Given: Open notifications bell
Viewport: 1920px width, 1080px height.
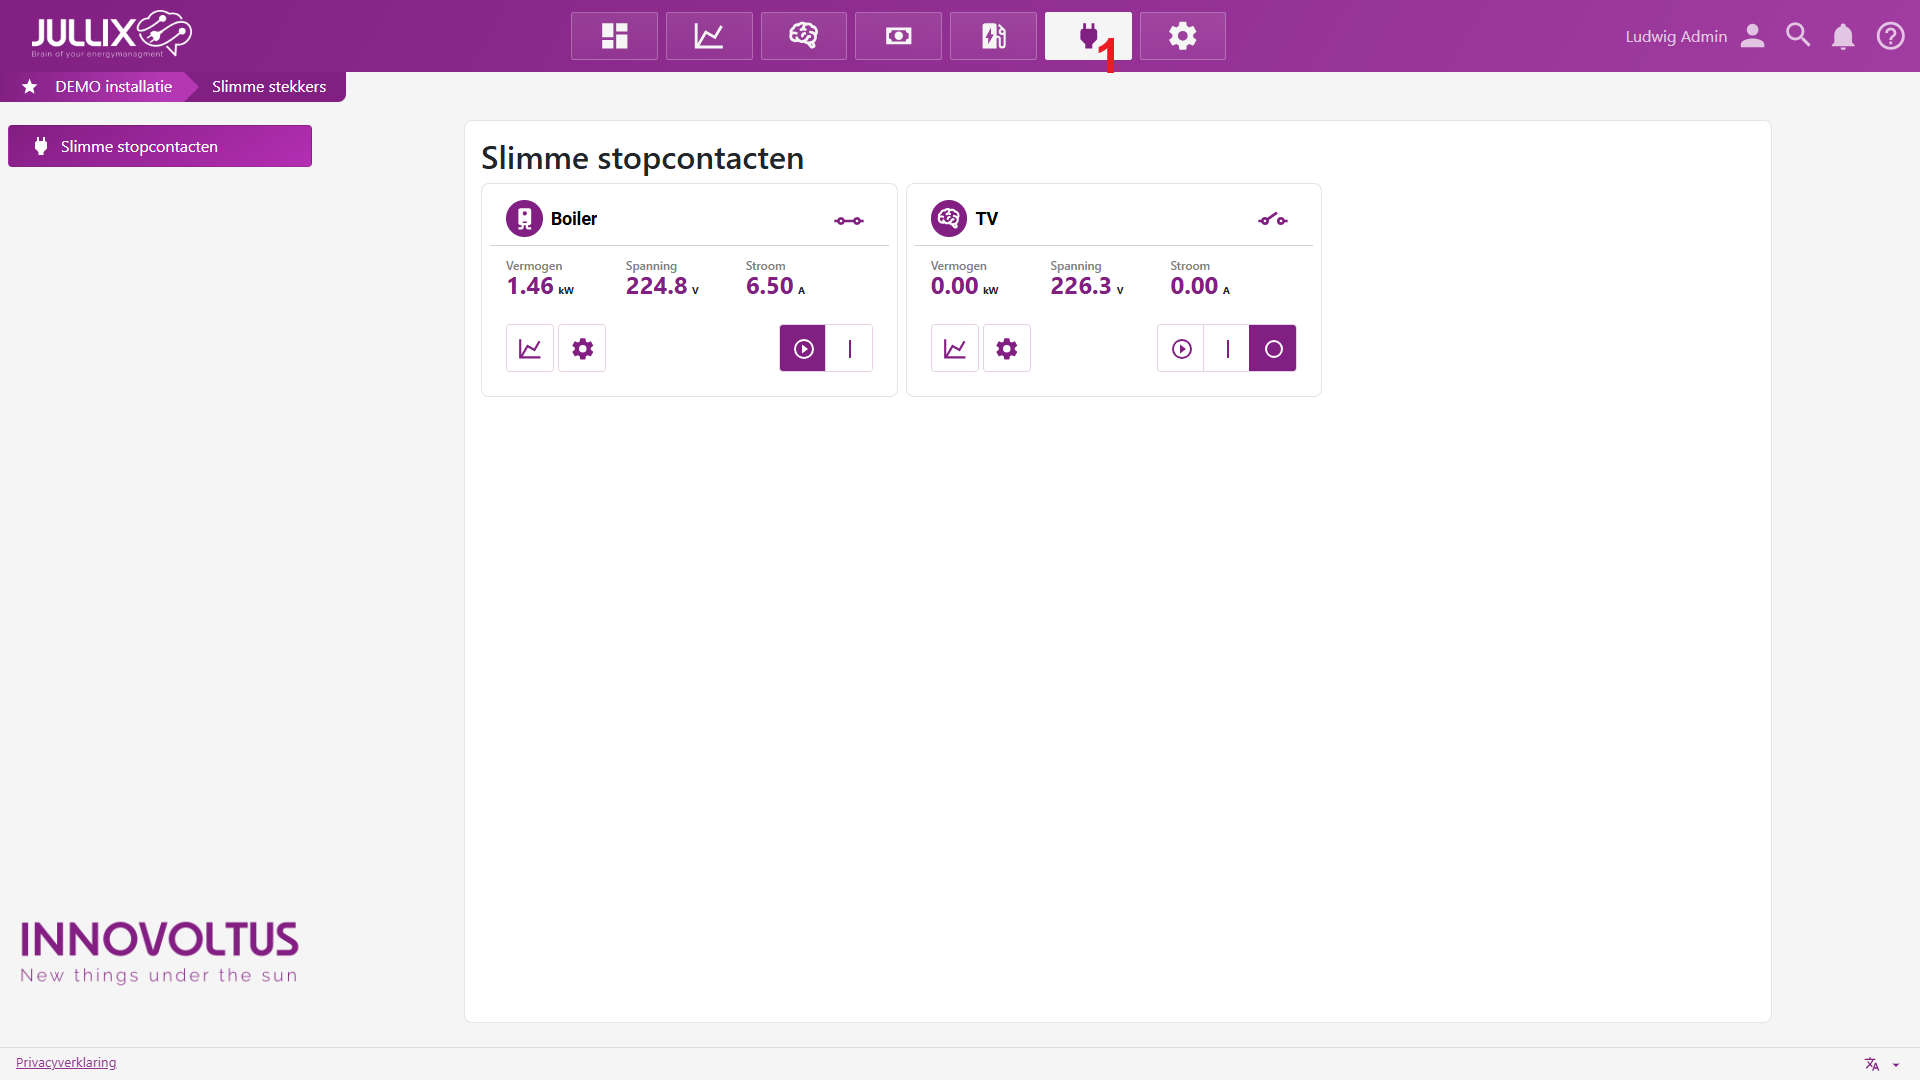Looking at the screenshot, I should click(1842, 36).
